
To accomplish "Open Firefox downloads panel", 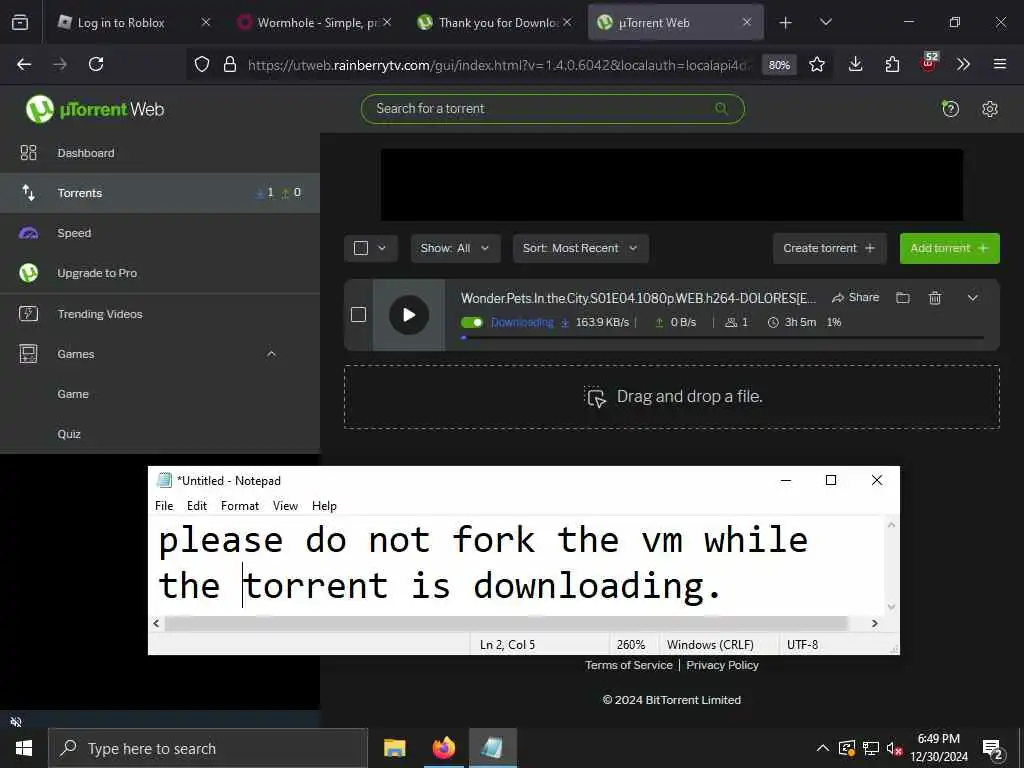I will coord(855,64).
